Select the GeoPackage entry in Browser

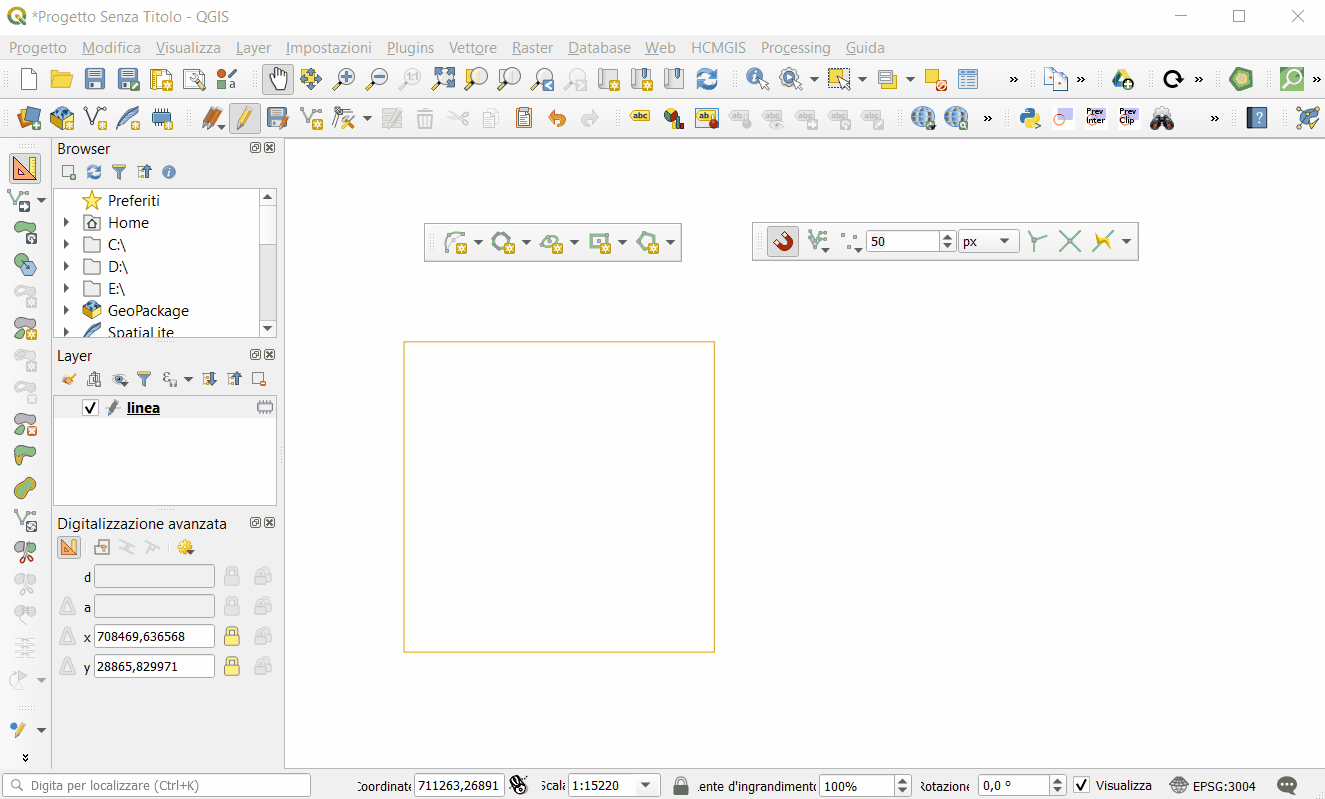147,311
